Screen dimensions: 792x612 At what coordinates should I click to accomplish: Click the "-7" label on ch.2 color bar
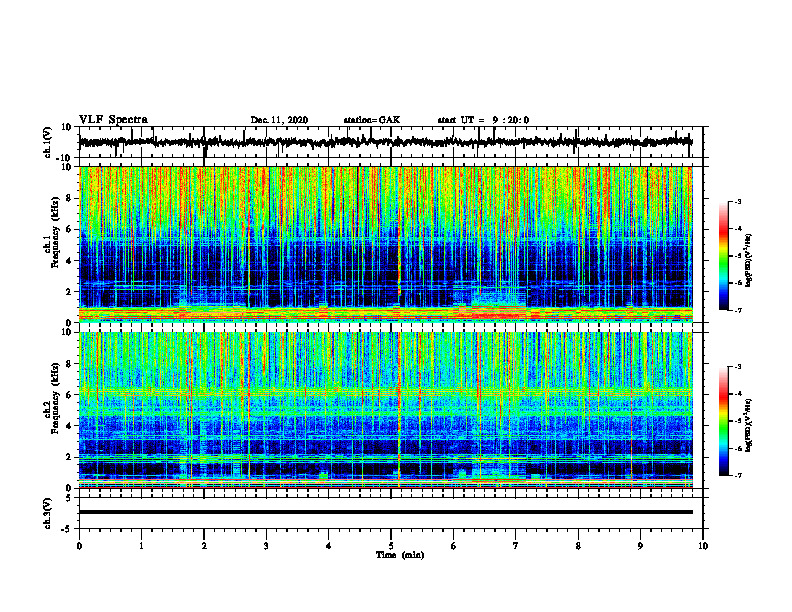738,475
